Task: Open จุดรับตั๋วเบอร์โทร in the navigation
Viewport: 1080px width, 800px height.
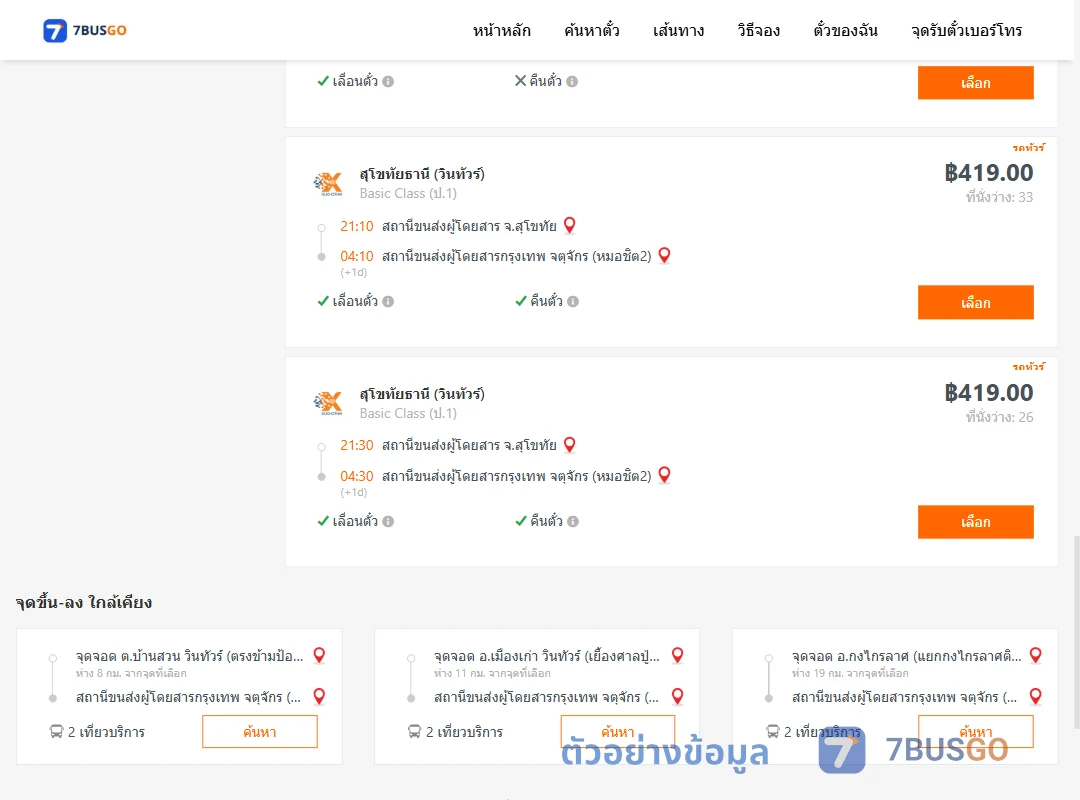Action: [966, 30]
